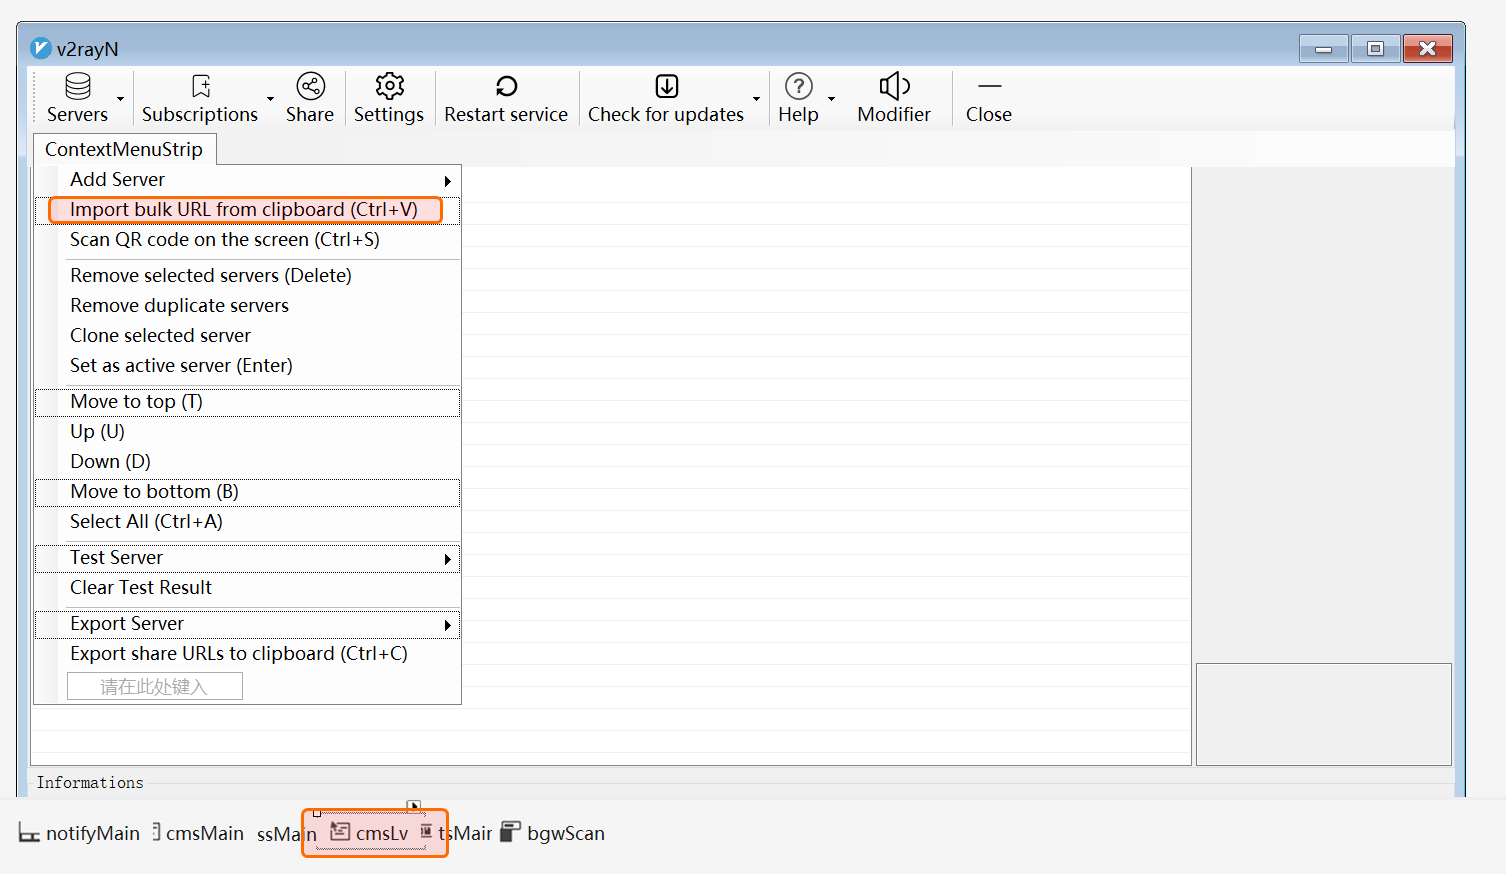Choose Scan QR code on the screen

[225, 240]
